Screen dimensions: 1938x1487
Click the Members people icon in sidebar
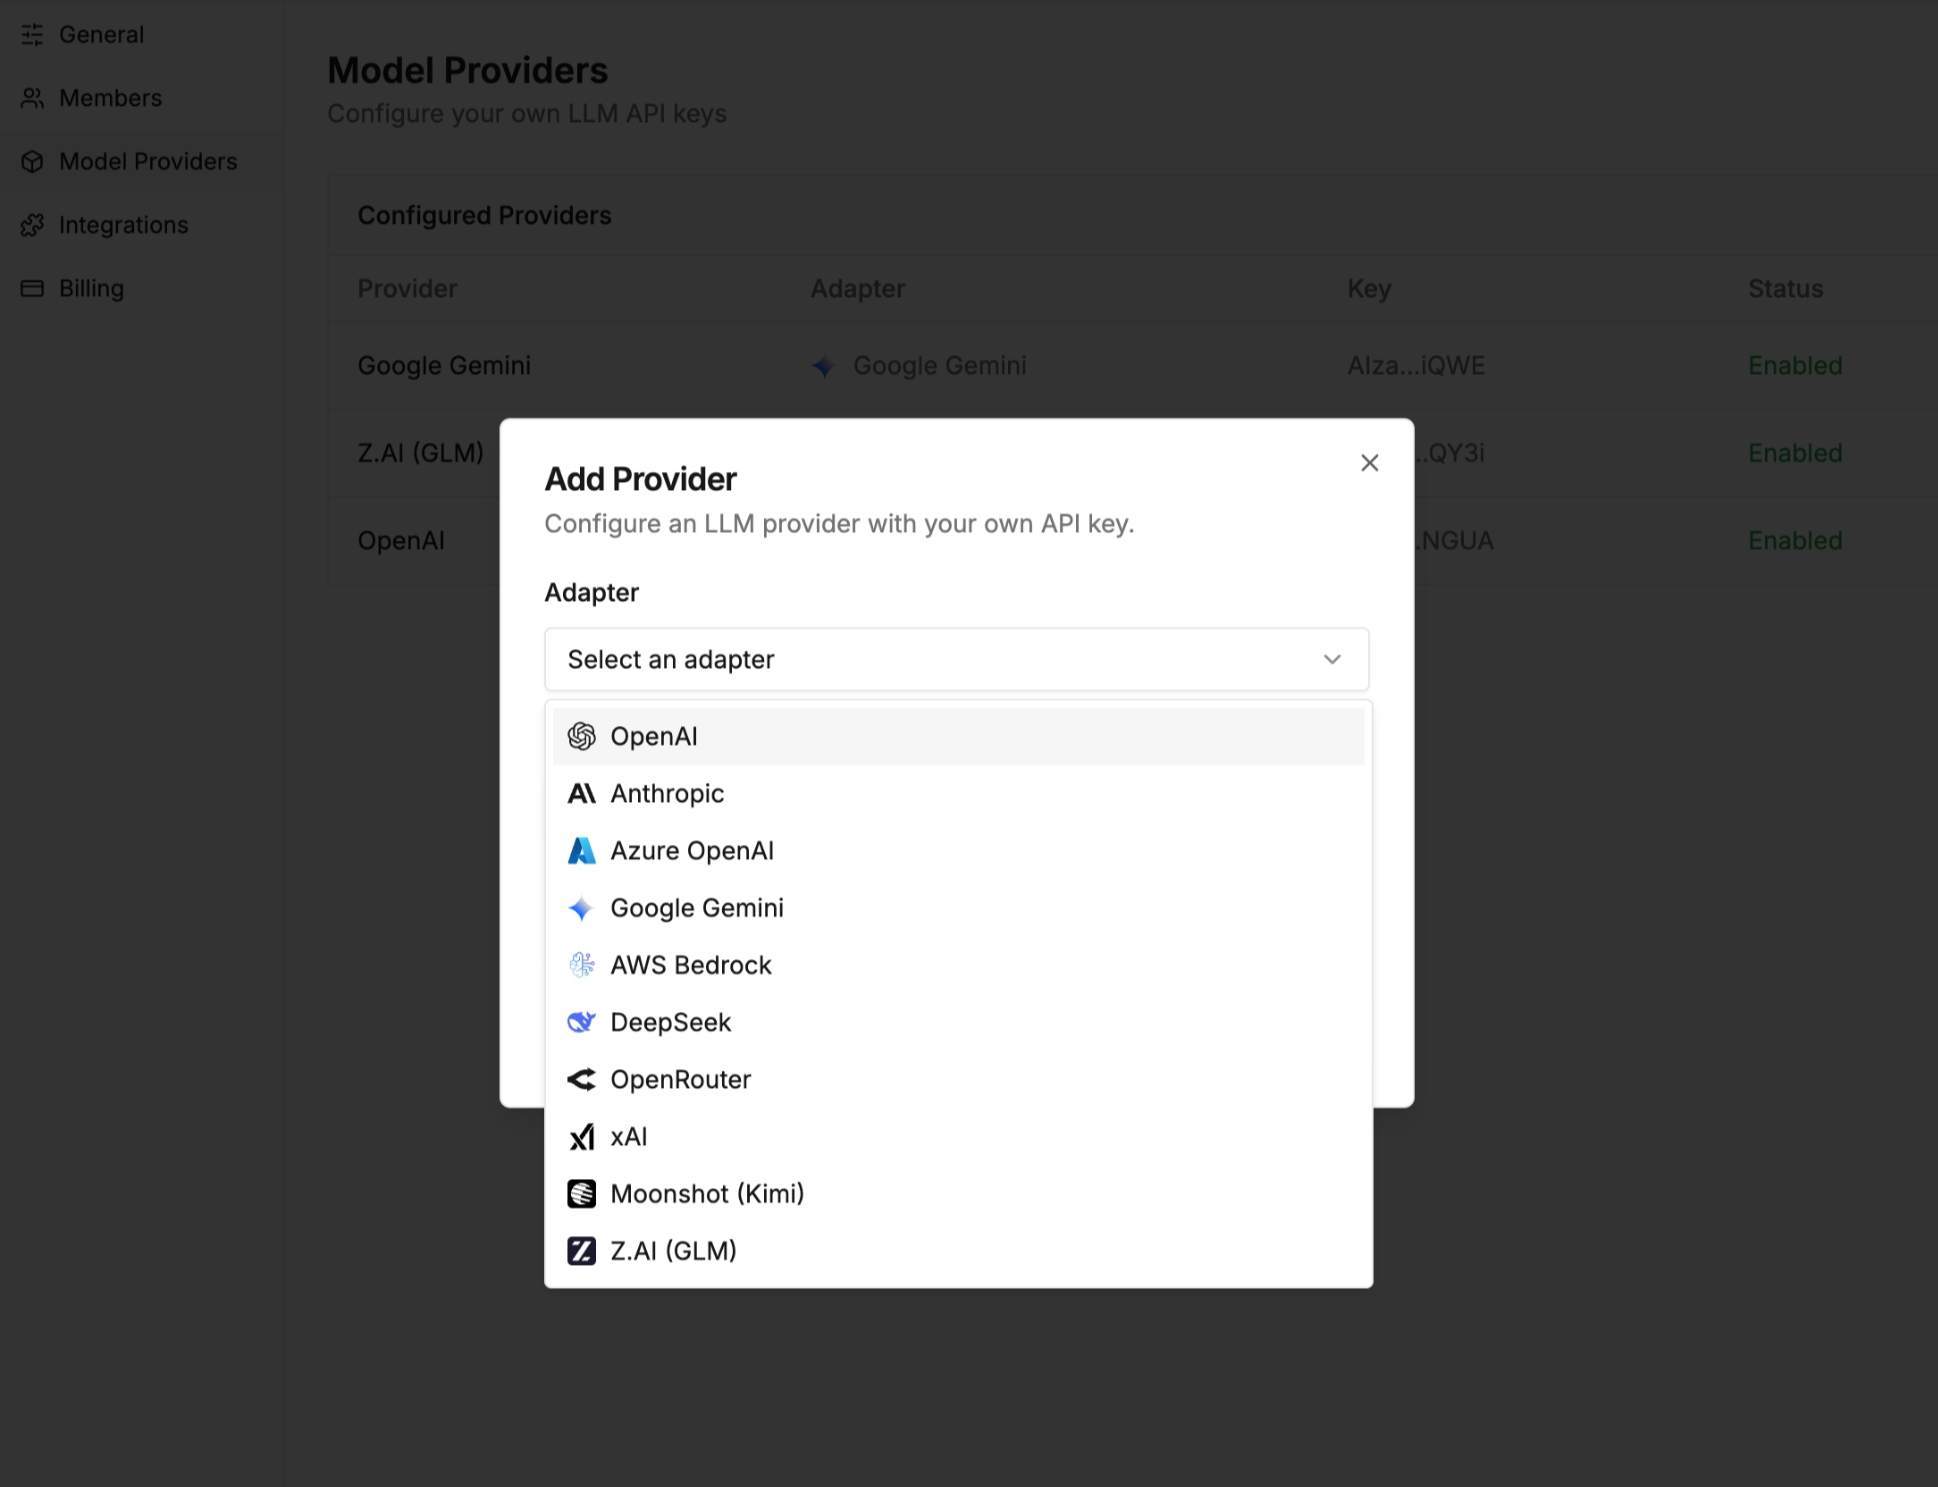tap(32, 98)
